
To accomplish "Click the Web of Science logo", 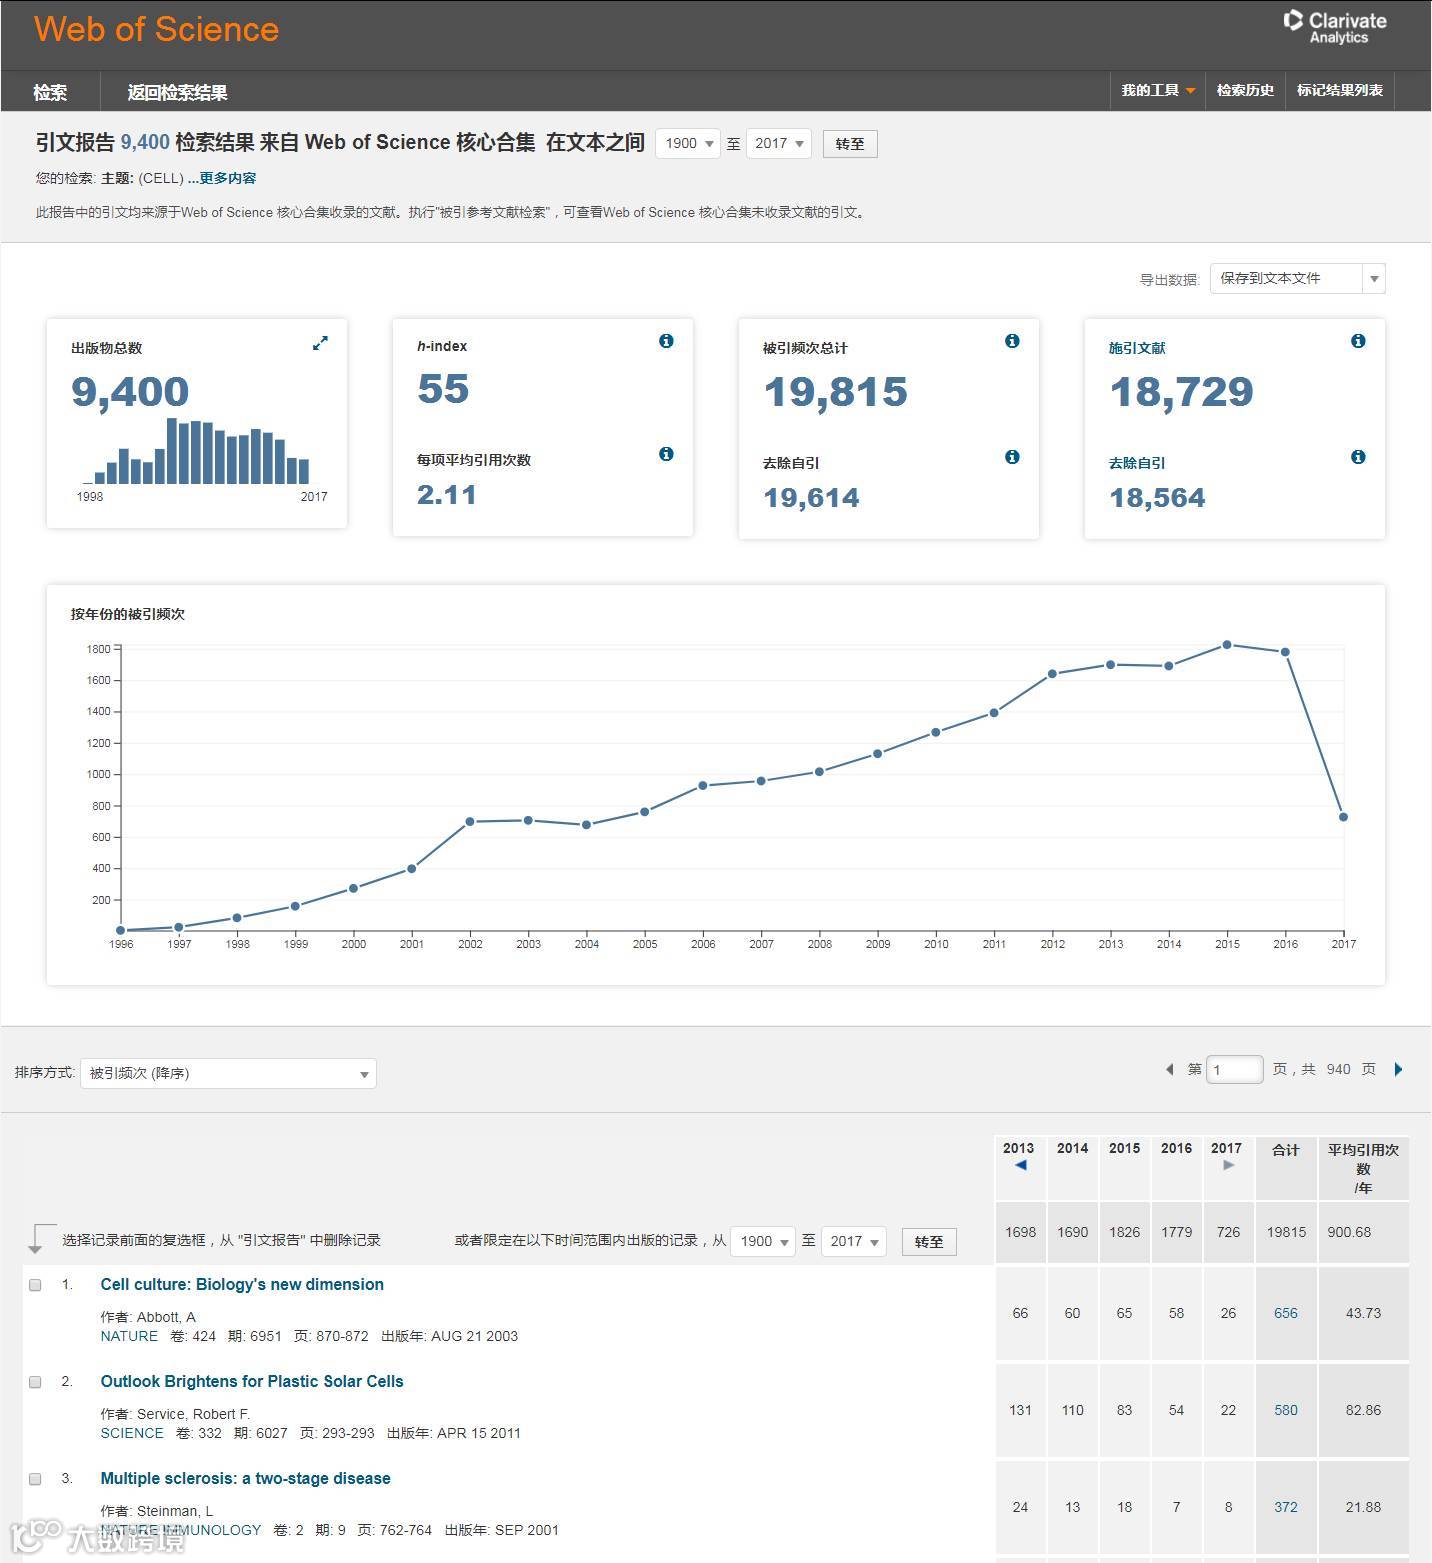I will (157, 29).
